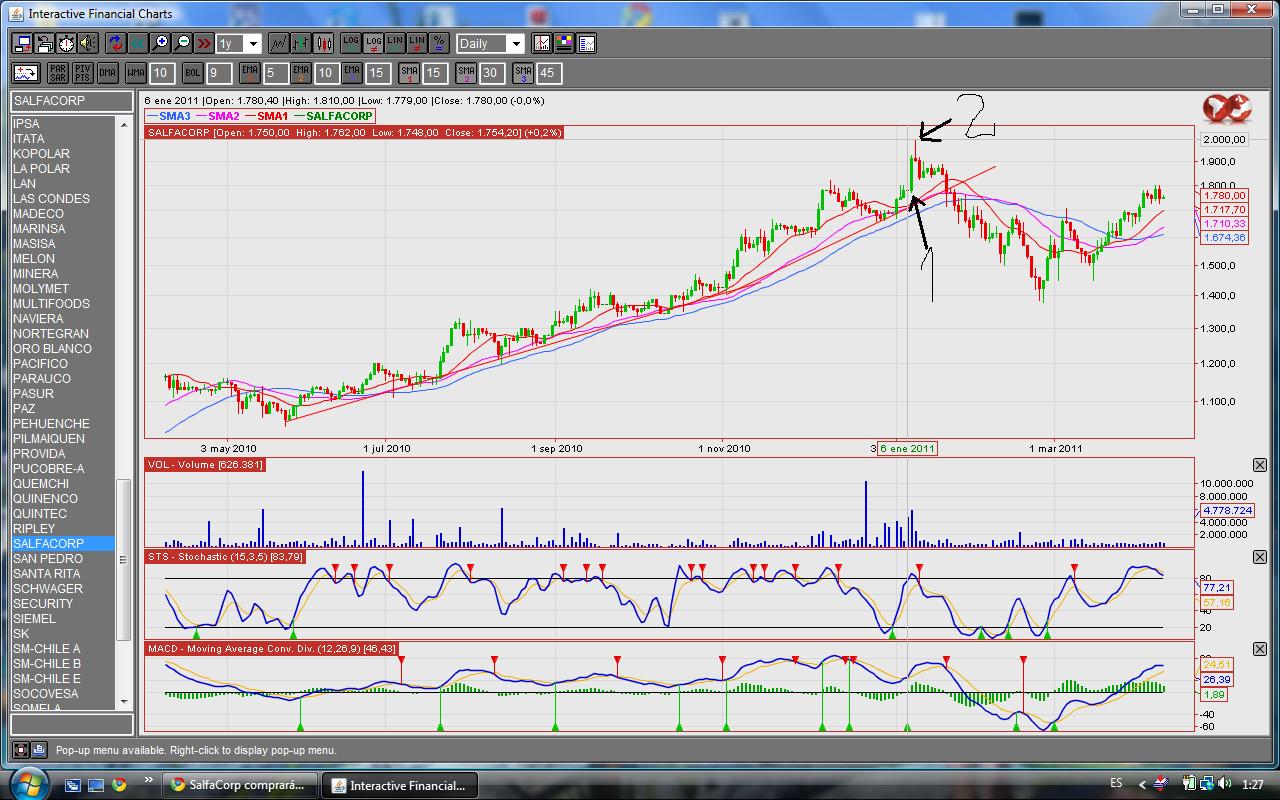Select LAN in the symbol list

click(63, 184)
